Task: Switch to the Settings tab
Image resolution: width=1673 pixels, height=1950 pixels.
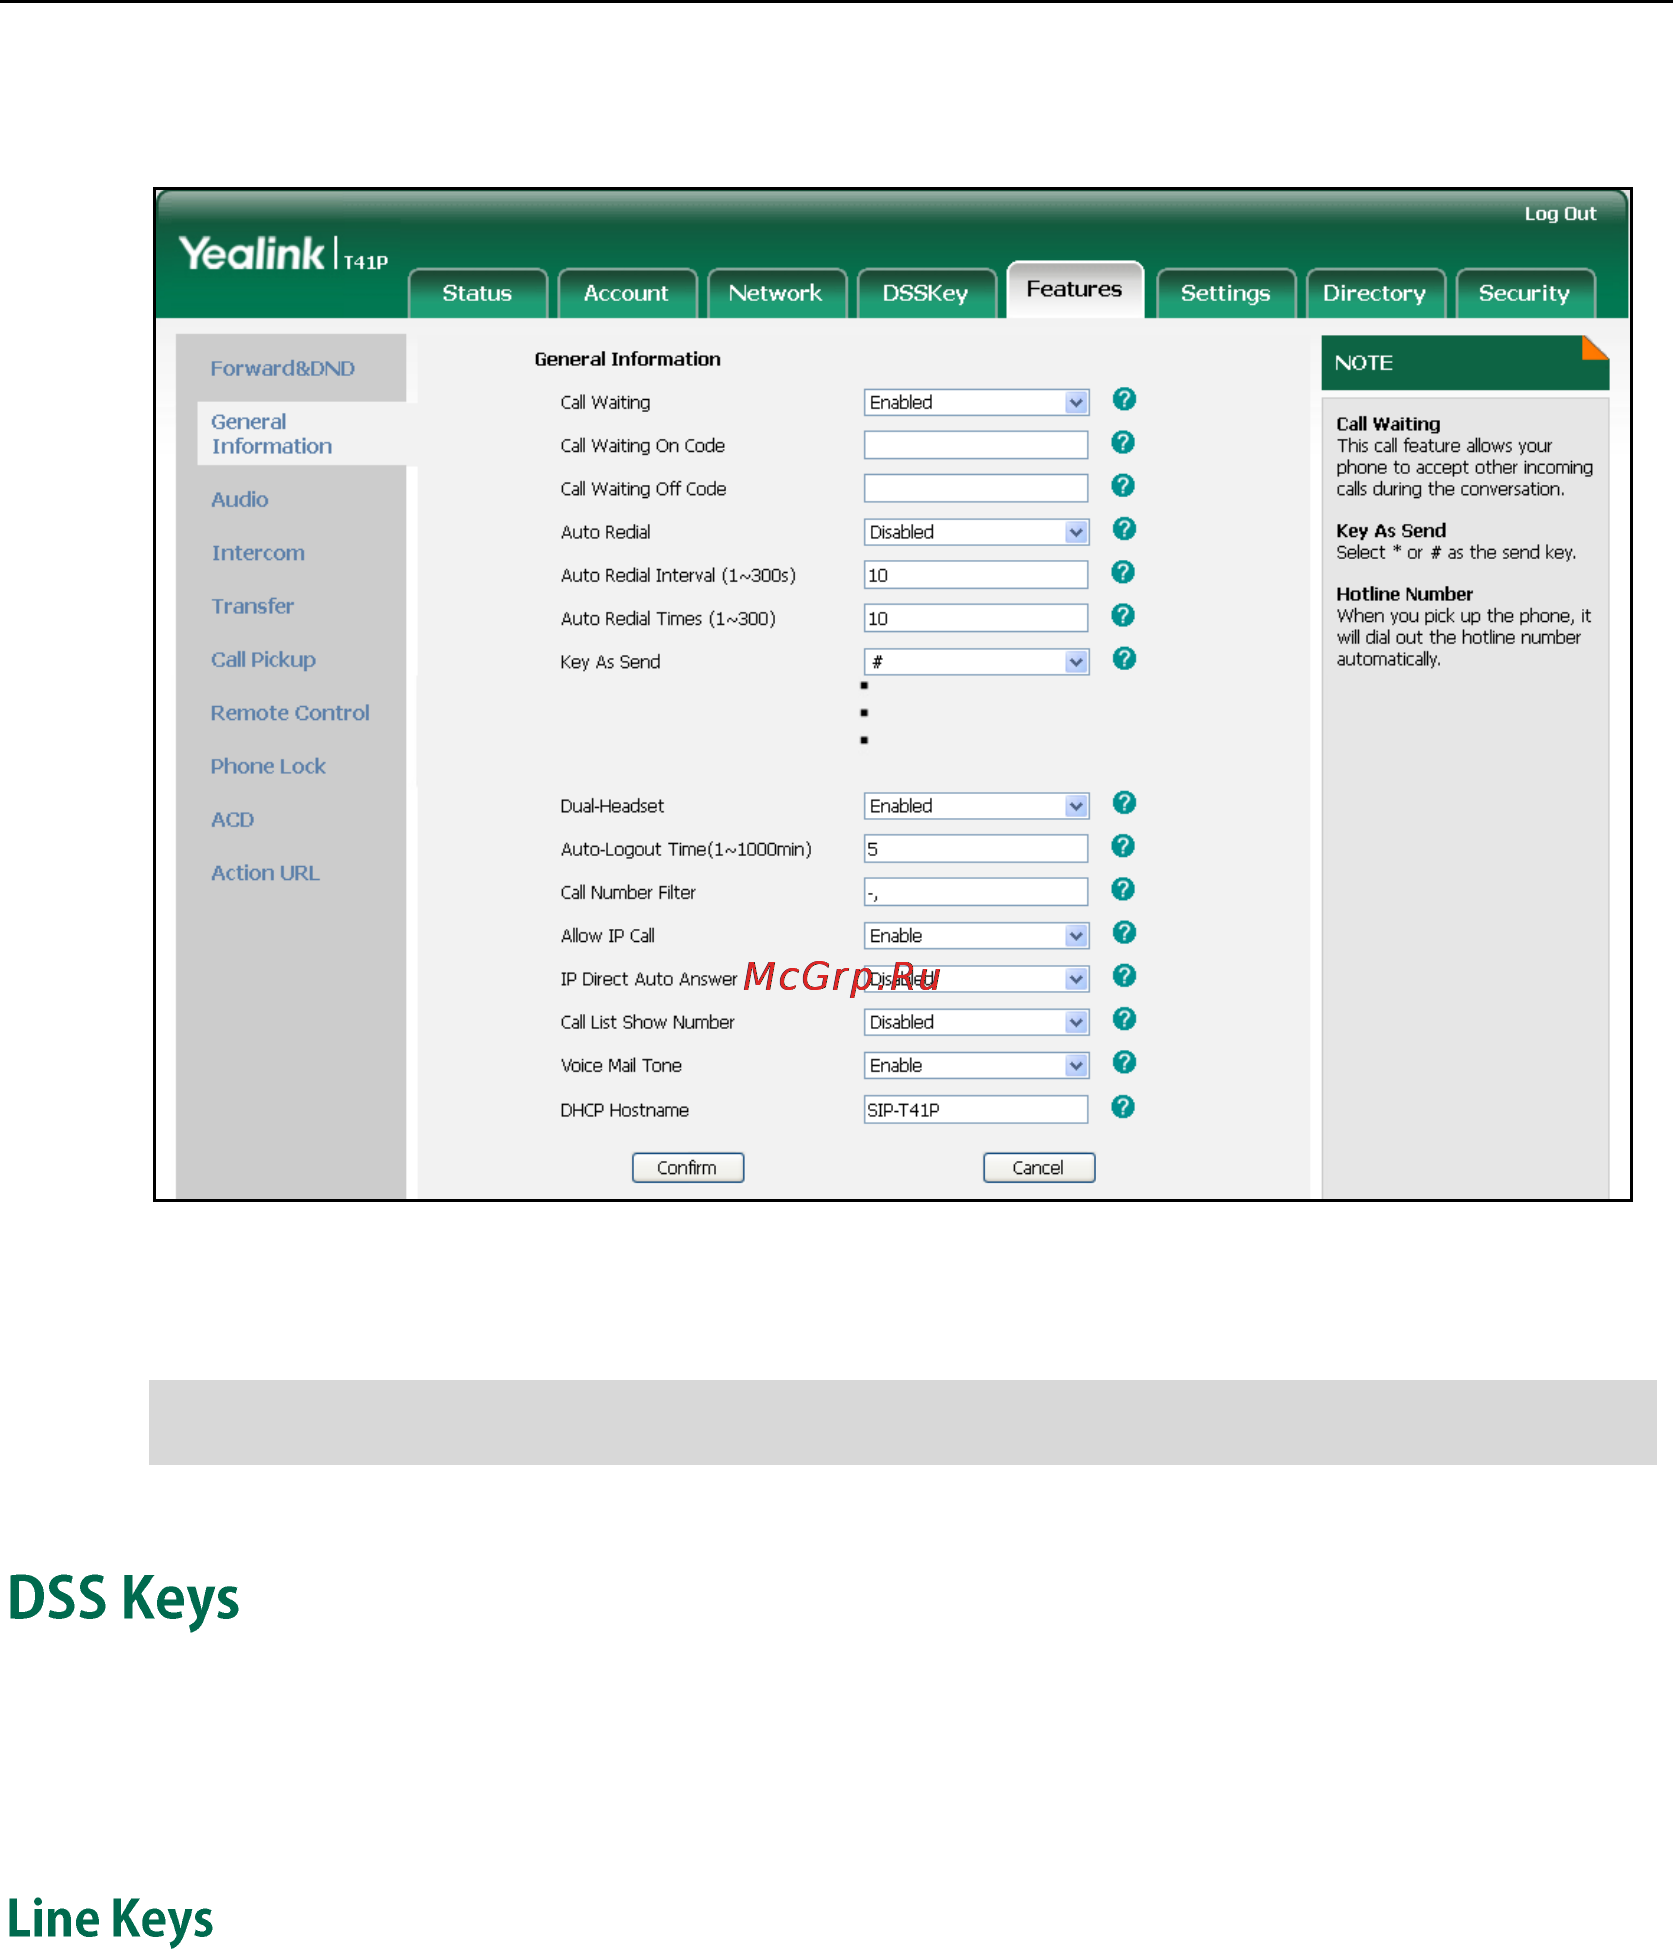Action: click(x=1226, y=293)
